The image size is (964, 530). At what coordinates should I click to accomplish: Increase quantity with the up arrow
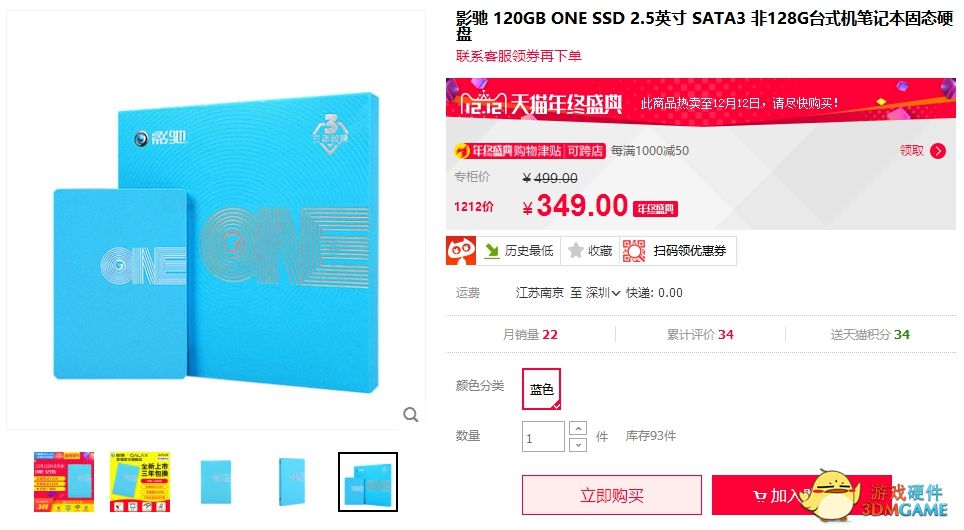578,429
